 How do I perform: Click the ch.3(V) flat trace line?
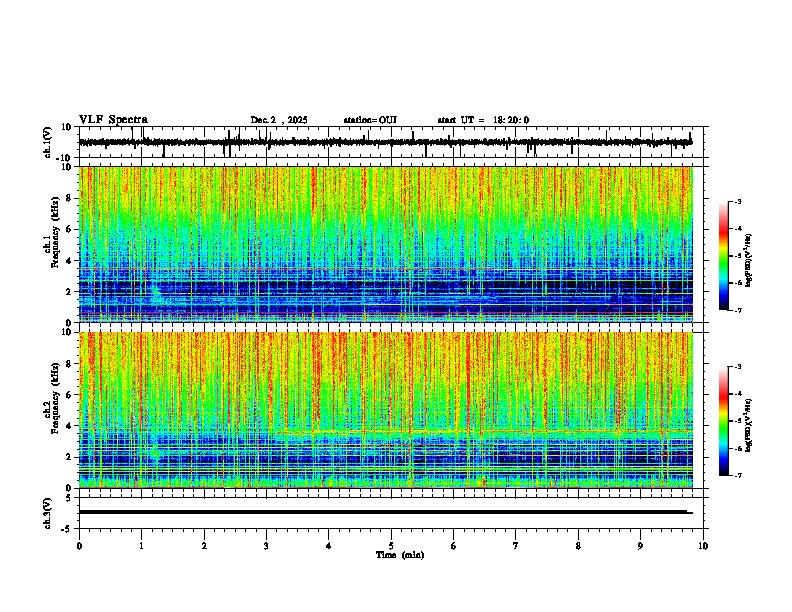pos(385,512)
